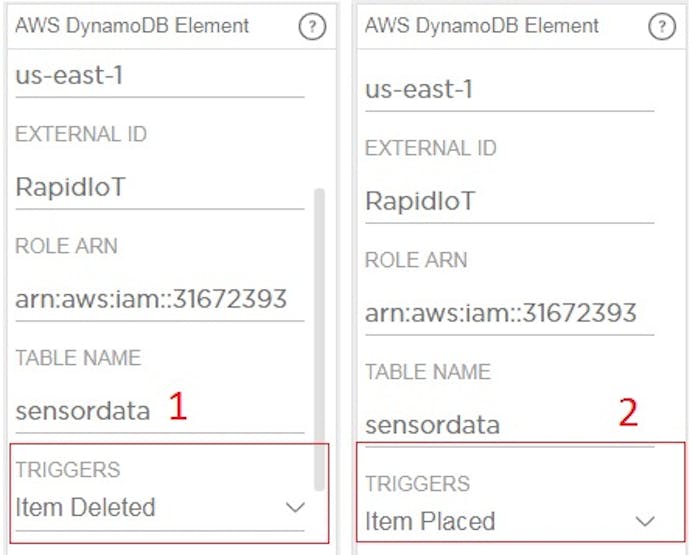Open help icon in left DynamoDB panel

(312, 27)
